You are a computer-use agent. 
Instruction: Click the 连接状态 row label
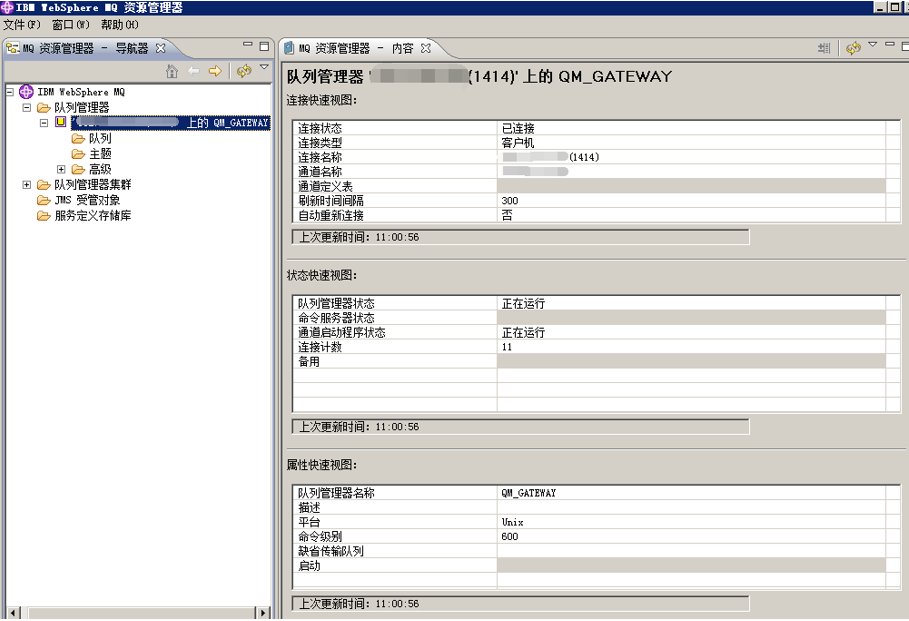point(320,128)
